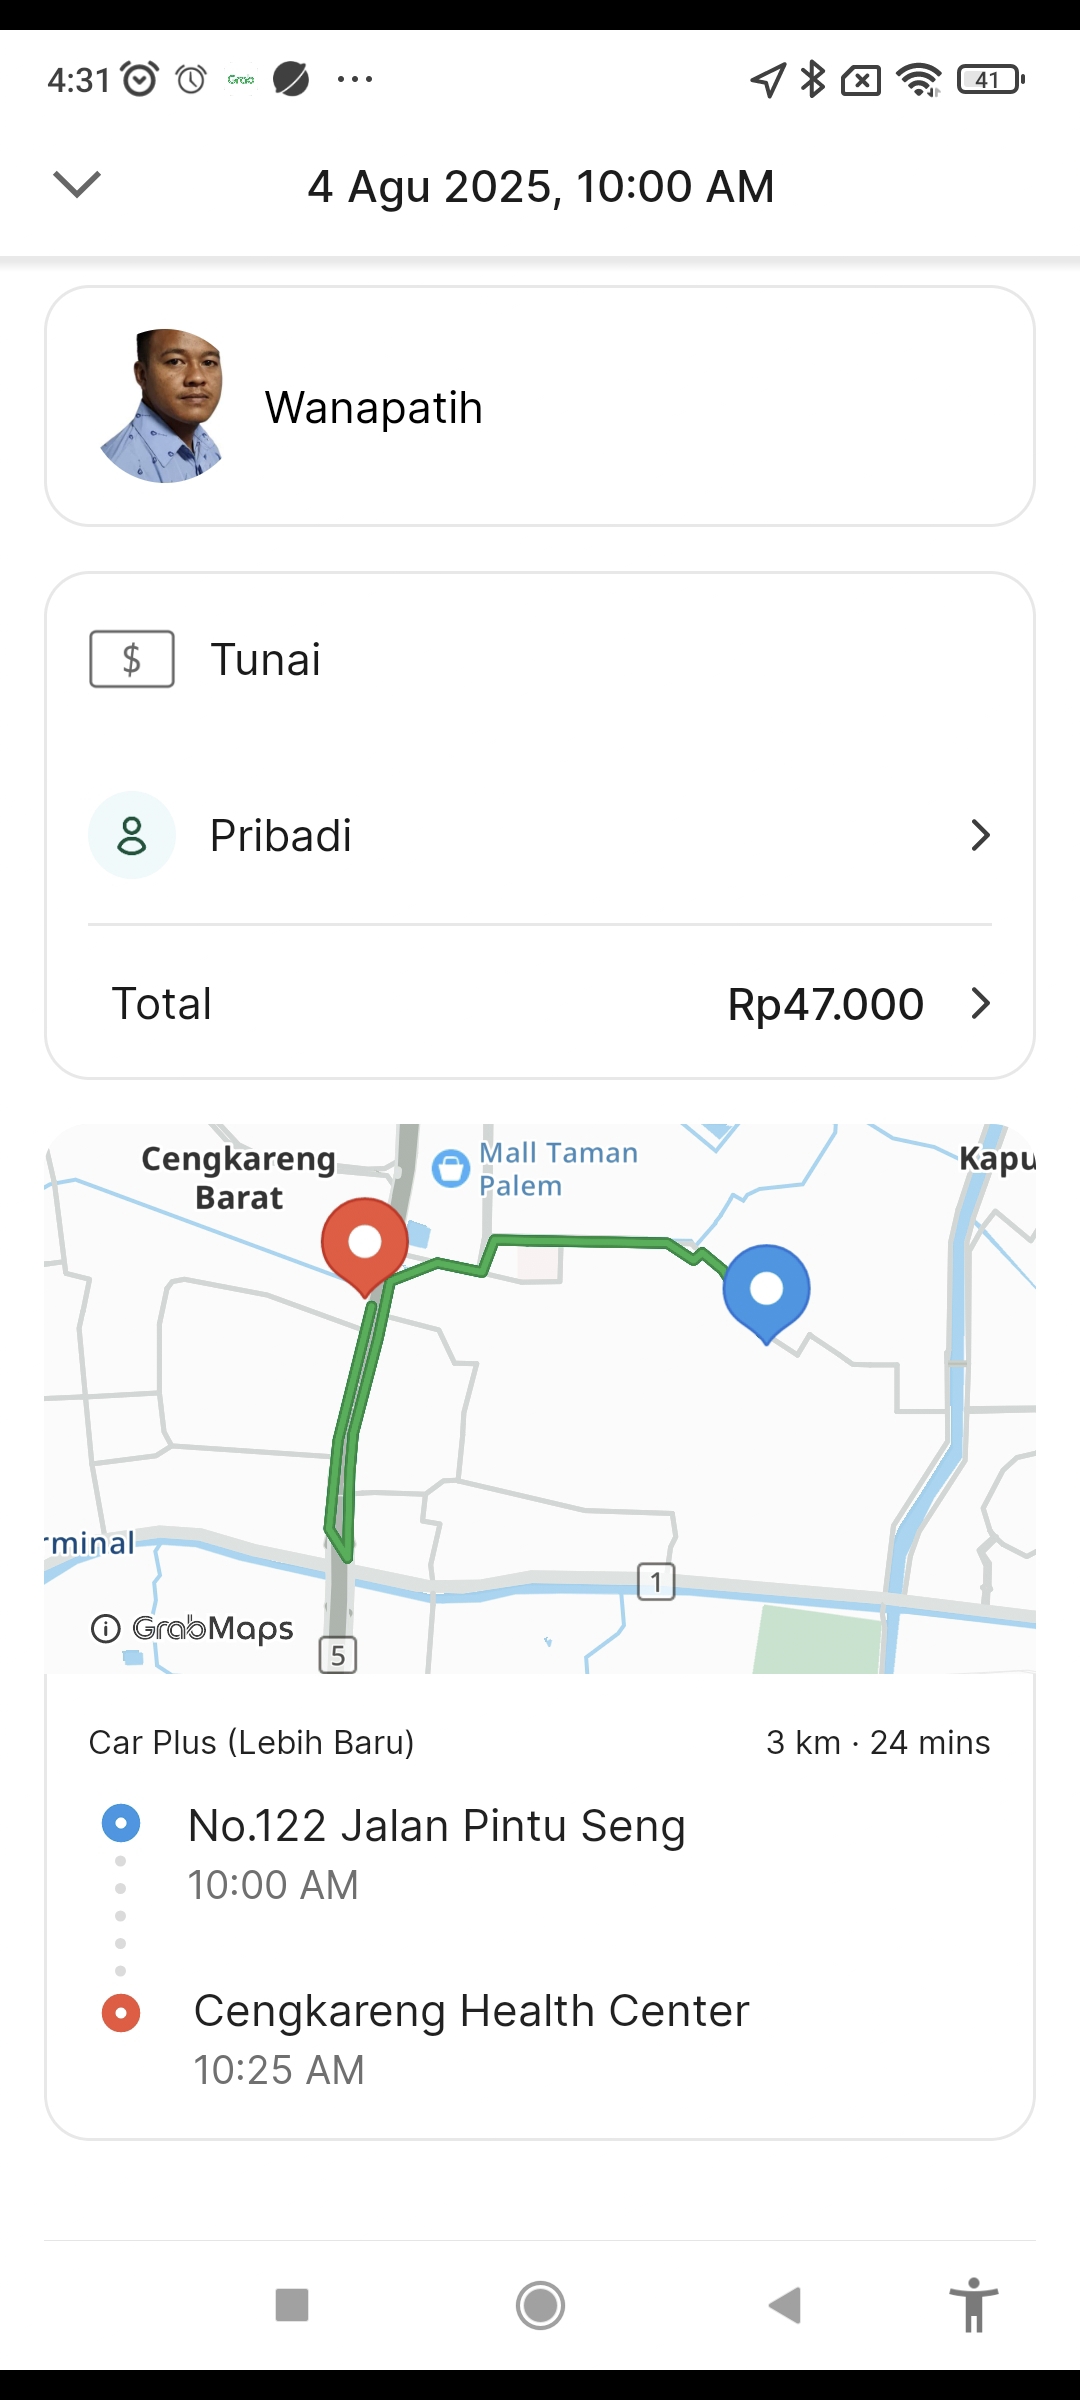Tap the blue pickup dot beside No.122
Screen dimensions: 1080x2400
pyautogui.click(x=121, y=1823)
